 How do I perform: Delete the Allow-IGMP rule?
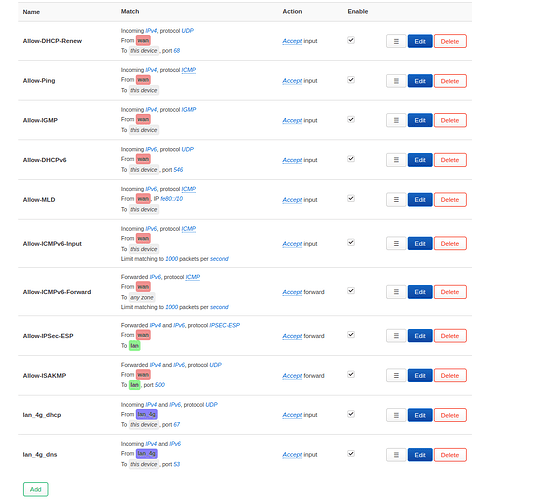pyautogui.click(x=450, y=120)
